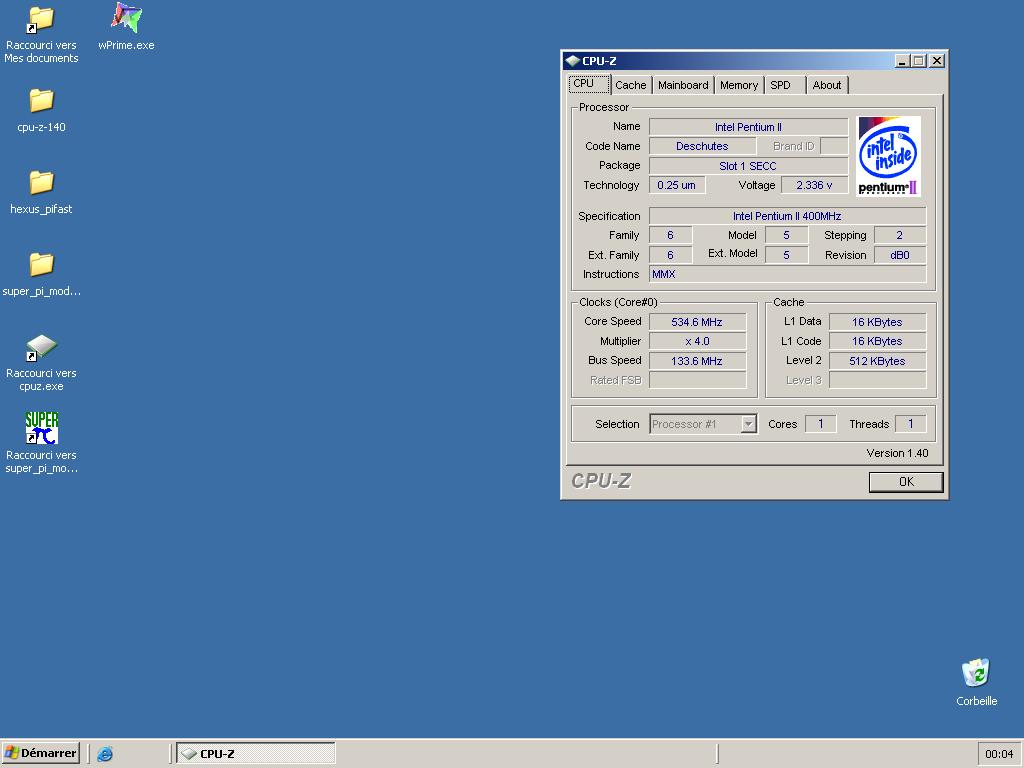
Task: Click the taskbar clock showing 00:04
Action: click(x=999, y=754)
